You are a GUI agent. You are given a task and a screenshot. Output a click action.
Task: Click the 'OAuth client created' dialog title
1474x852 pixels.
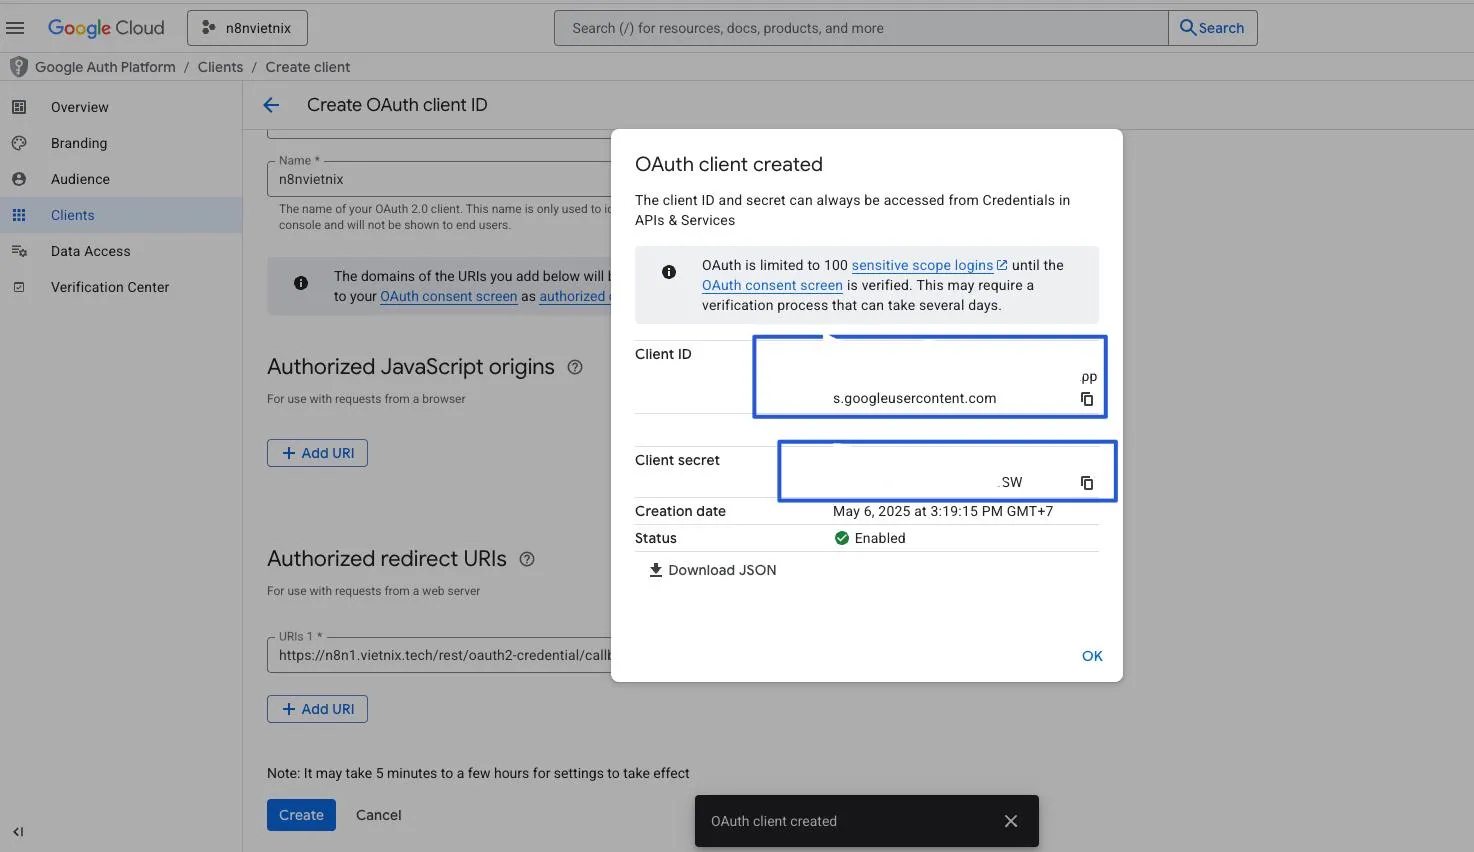coord(729,164)
